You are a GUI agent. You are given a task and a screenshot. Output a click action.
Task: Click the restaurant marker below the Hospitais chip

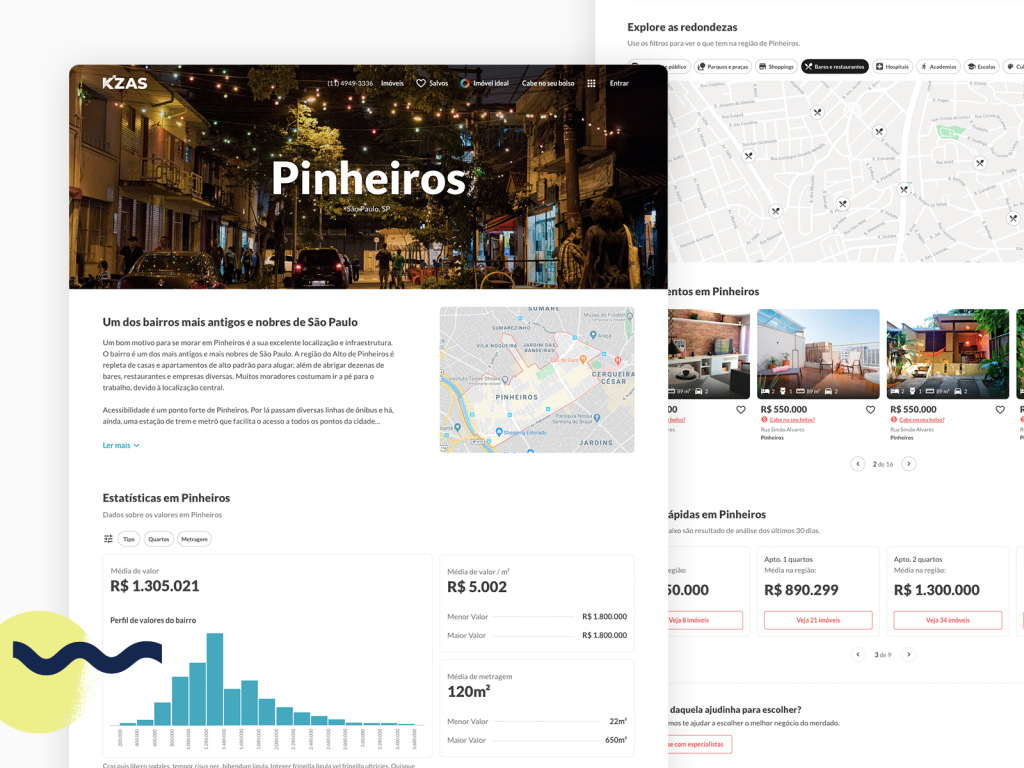pos(880,131)
